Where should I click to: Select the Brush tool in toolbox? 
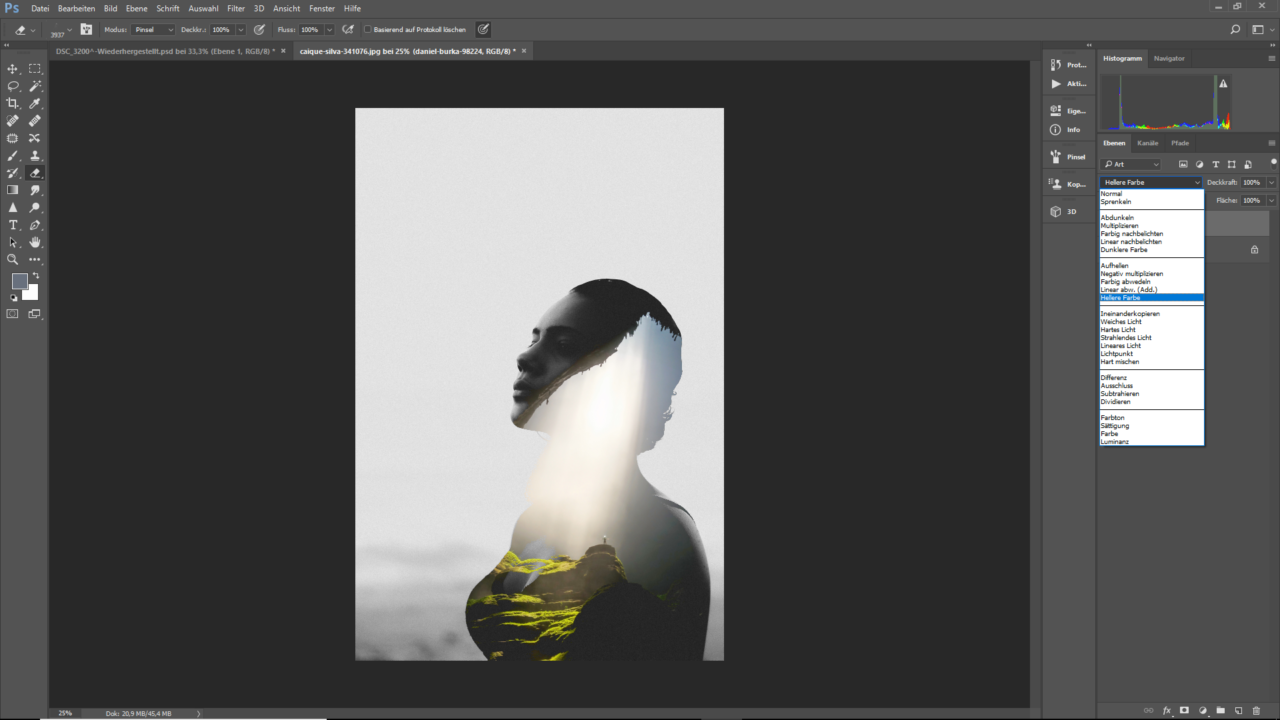13,155
